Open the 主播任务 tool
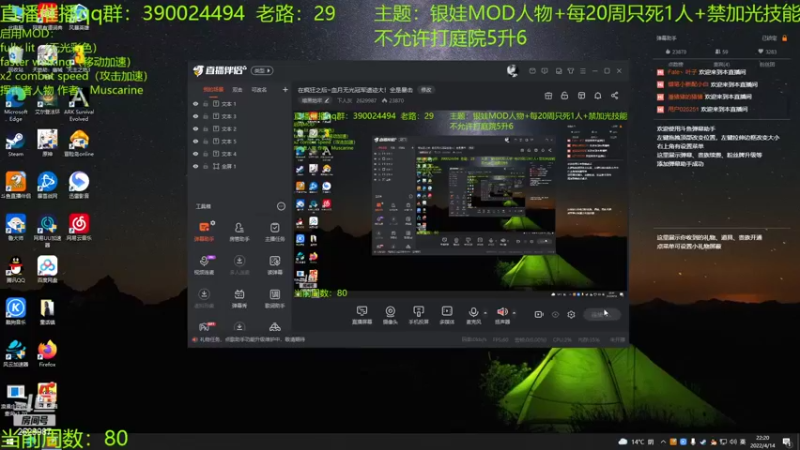 pos(274,231)
